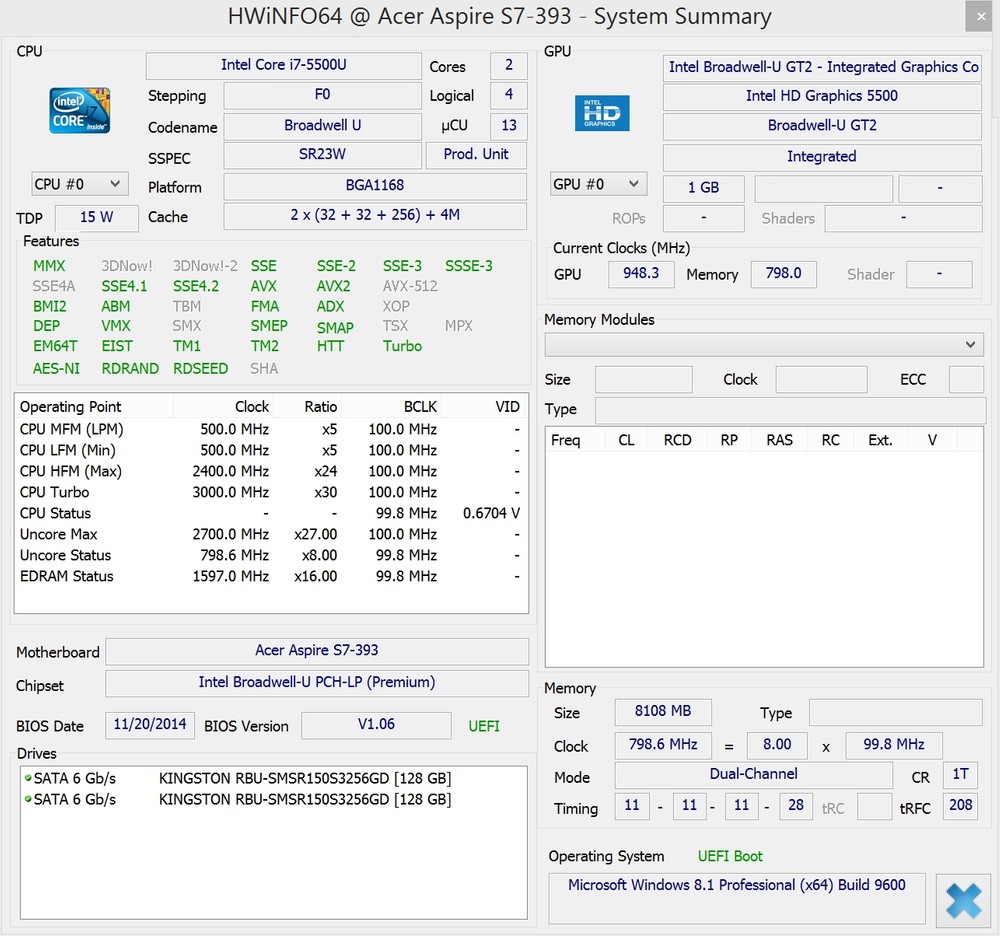Click the BGA1168 platform value
Image resolution: width=1000 pixels, height=936 pixels.
pyautogui.click(x=375, y=186)
